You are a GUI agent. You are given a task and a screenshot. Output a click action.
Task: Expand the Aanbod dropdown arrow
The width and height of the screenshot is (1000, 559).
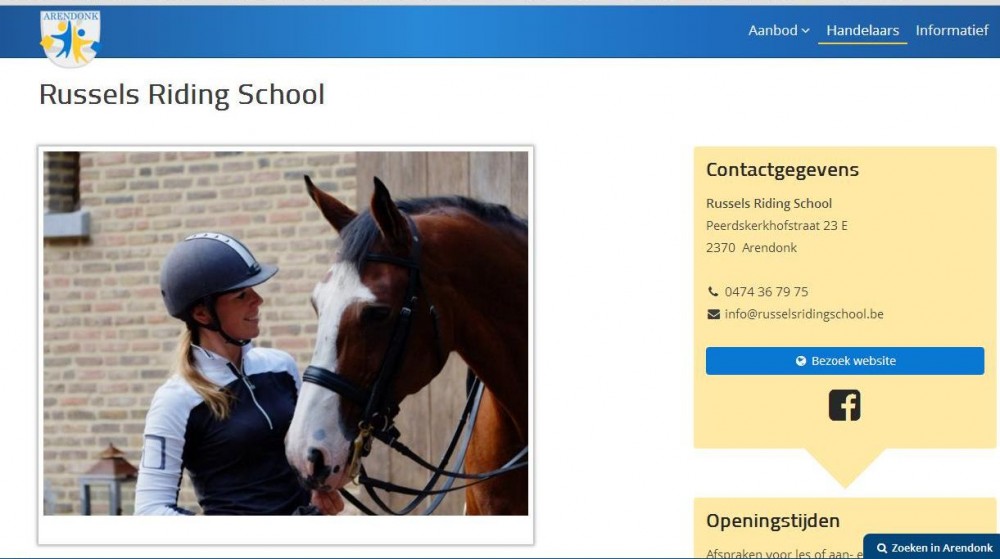point(805,31)
